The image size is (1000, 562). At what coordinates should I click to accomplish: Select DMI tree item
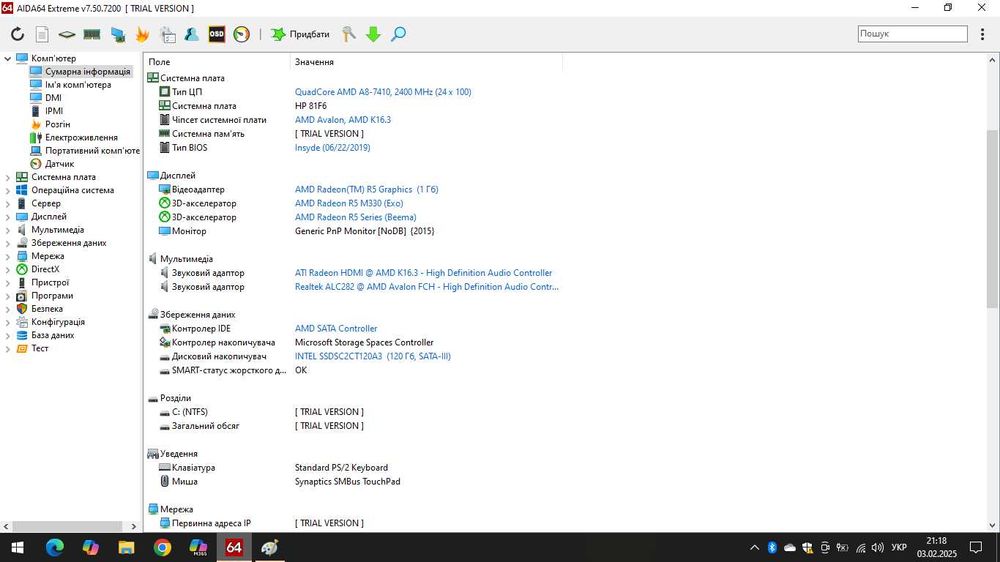(54, 98)
